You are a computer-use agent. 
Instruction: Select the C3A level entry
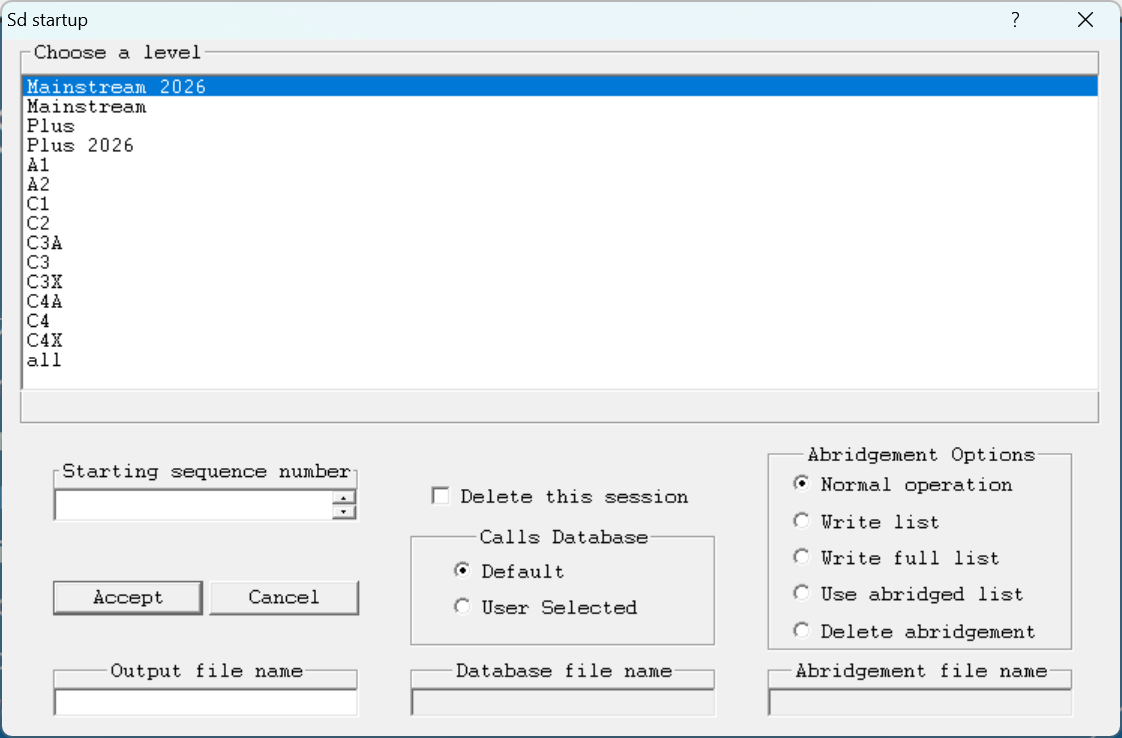click(45, 243)
